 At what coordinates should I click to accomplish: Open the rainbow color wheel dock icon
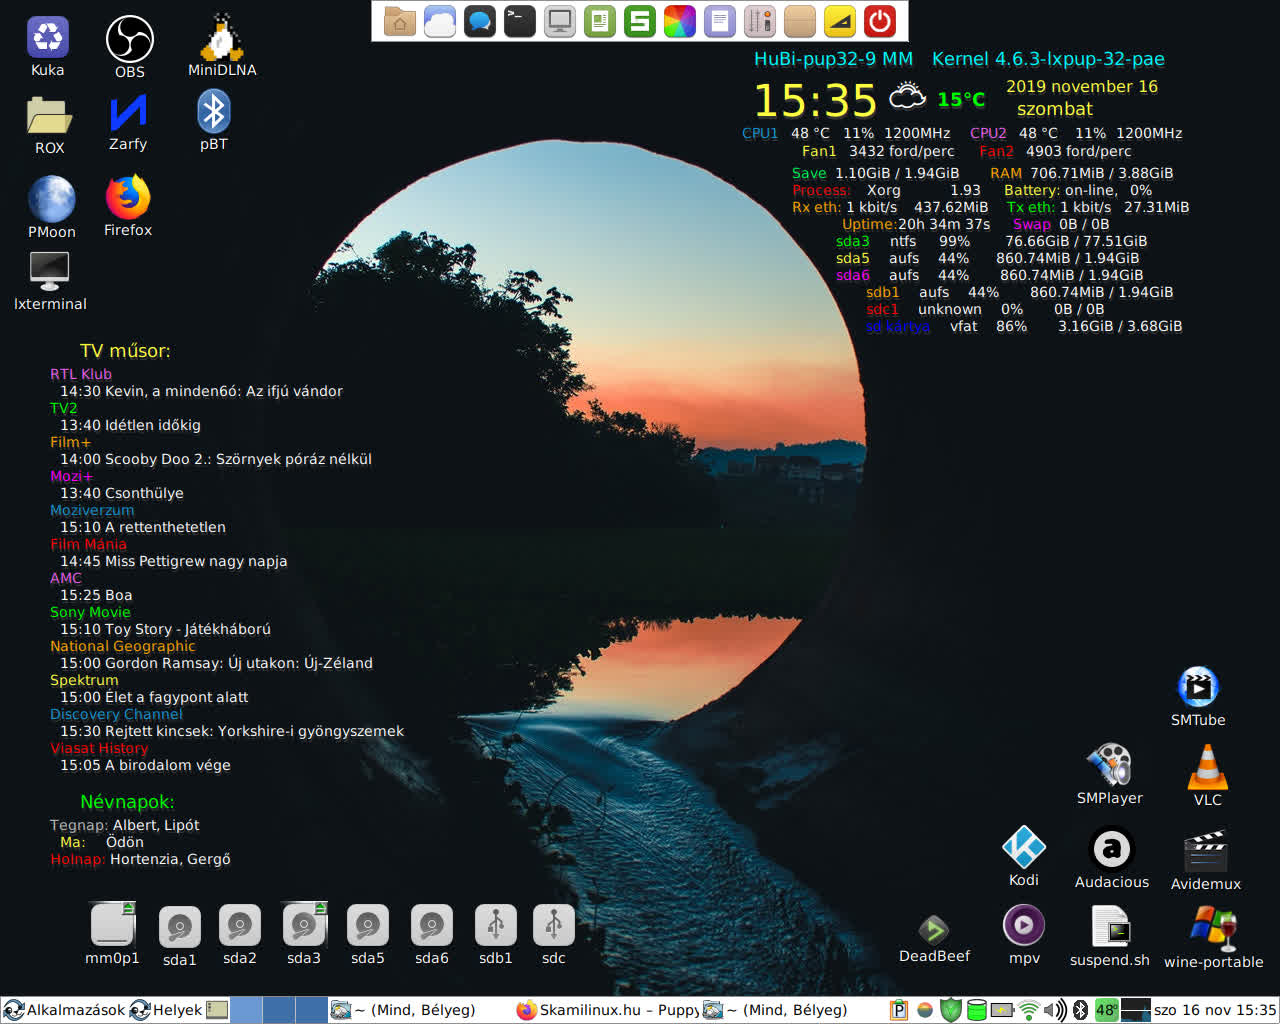point(680,21)
